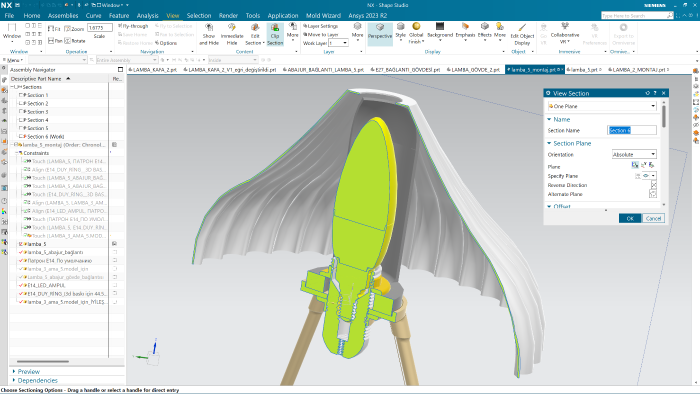
Task: Open Layer Settings
Action: [321, 26]
